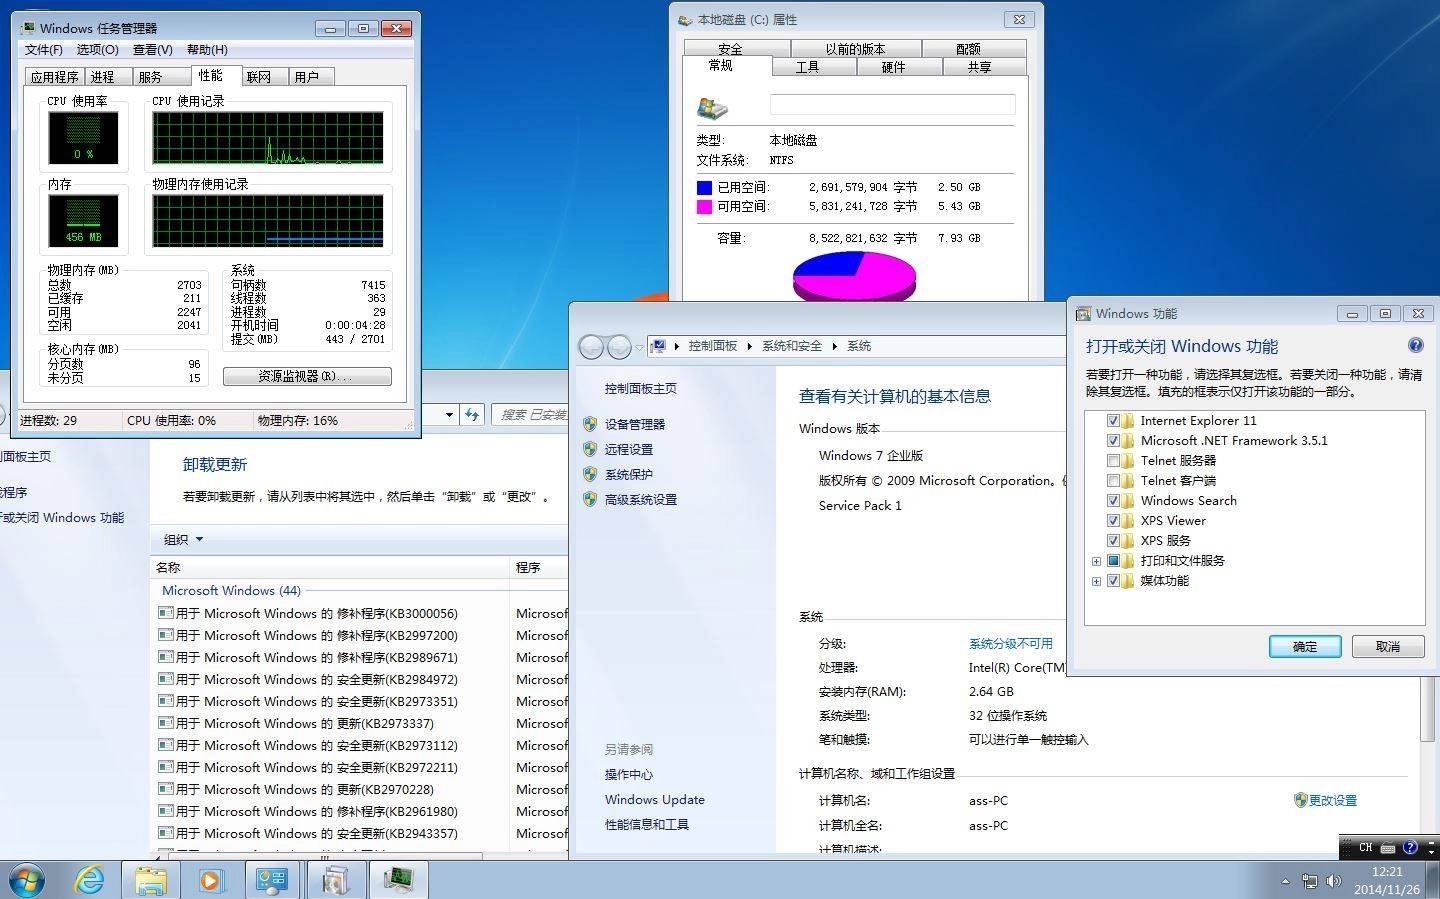Open the Windows Update link
Image resolution: width=1440 pixels, height=899 pixels.
654,799
